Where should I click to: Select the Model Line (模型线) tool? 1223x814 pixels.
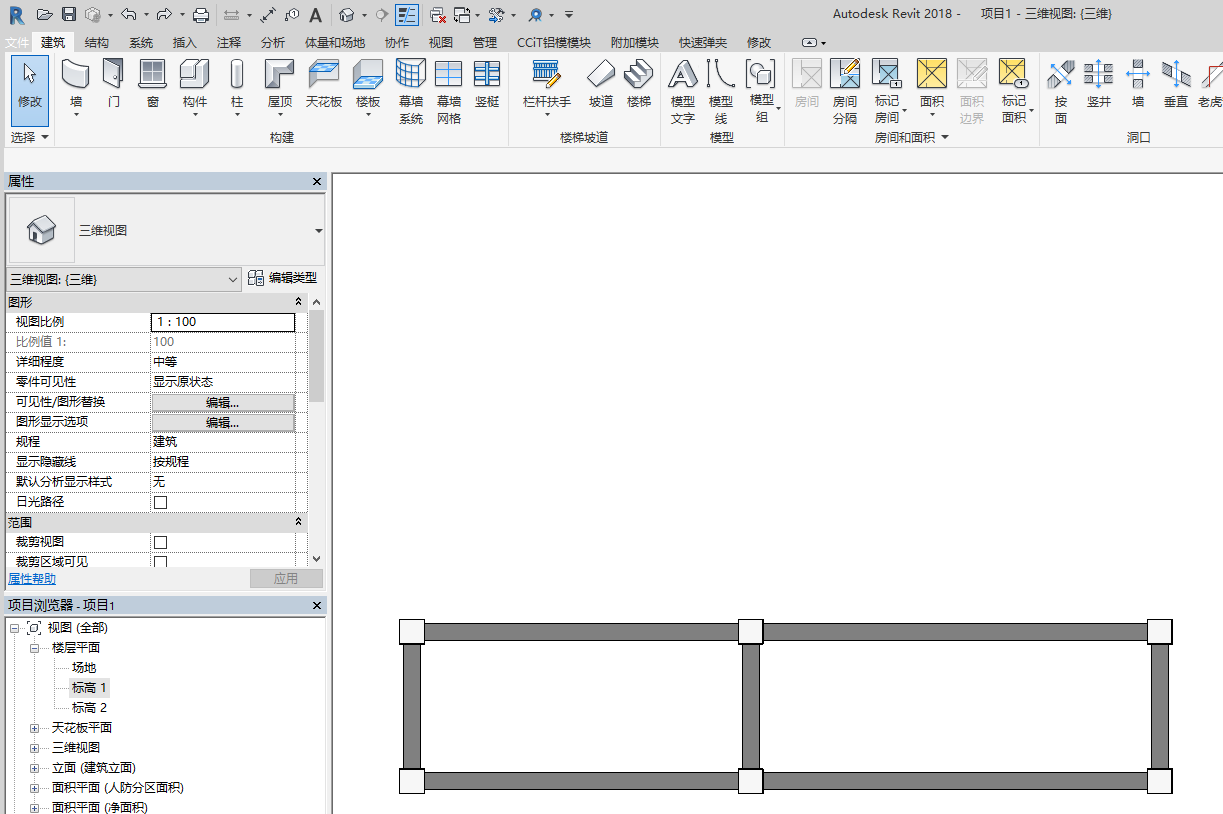[x=721, y=90]
